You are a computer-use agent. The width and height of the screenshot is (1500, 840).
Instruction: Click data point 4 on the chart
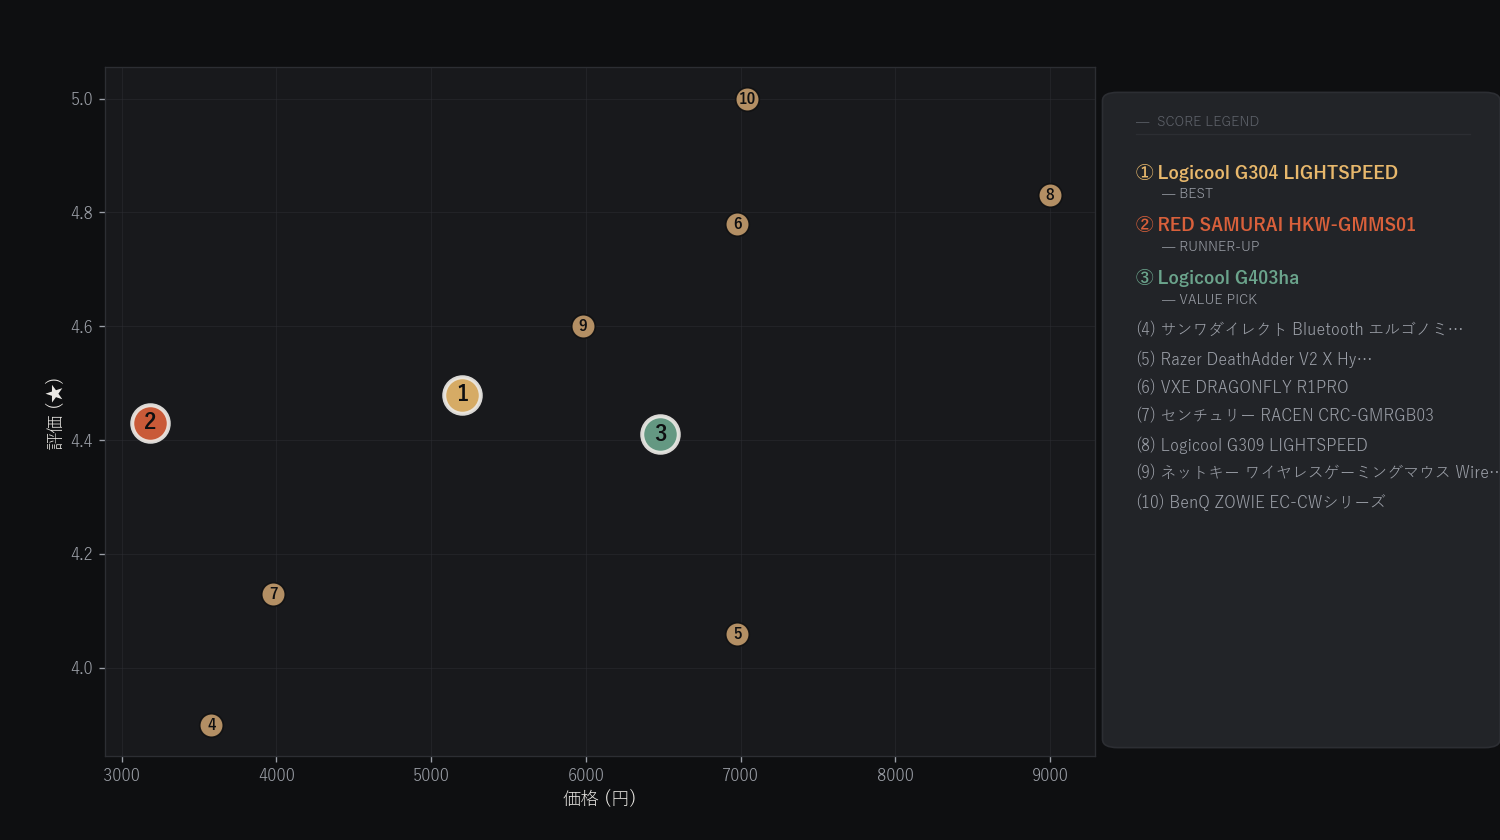(x=211, y=725)
